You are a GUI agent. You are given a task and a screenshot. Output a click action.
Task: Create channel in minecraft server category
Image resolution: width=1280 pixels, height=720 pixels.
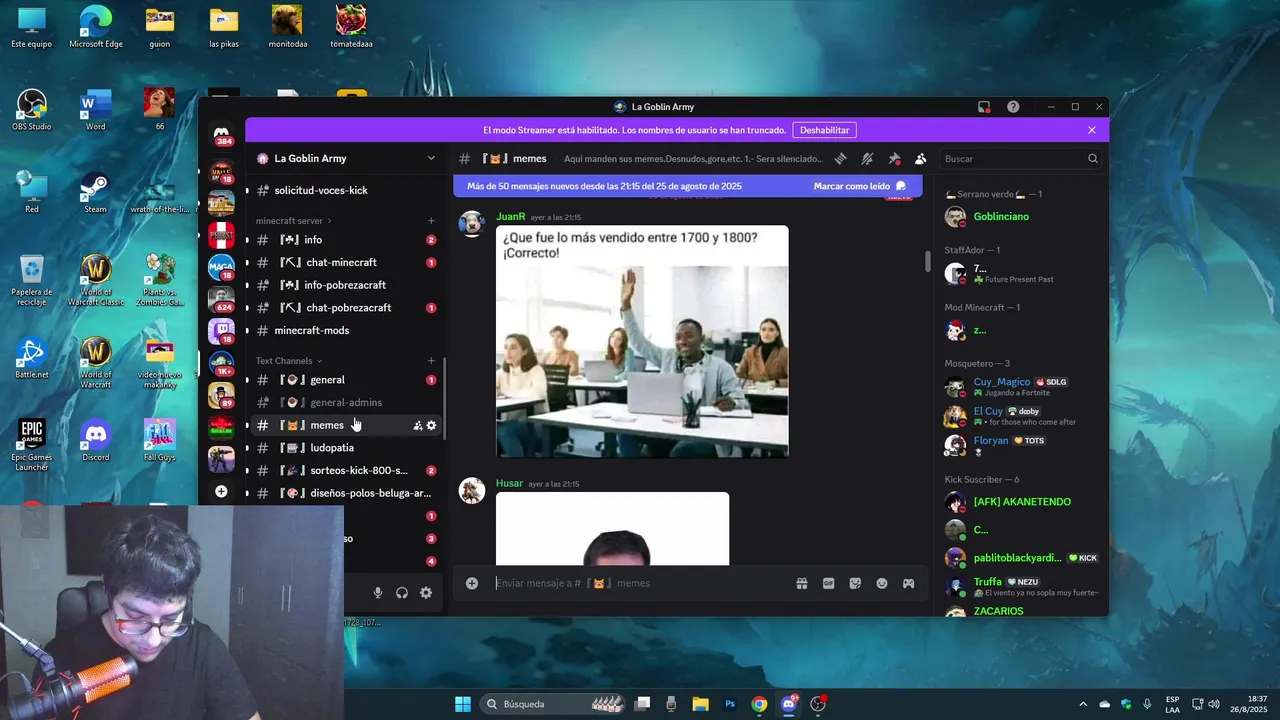coord(431,221)
